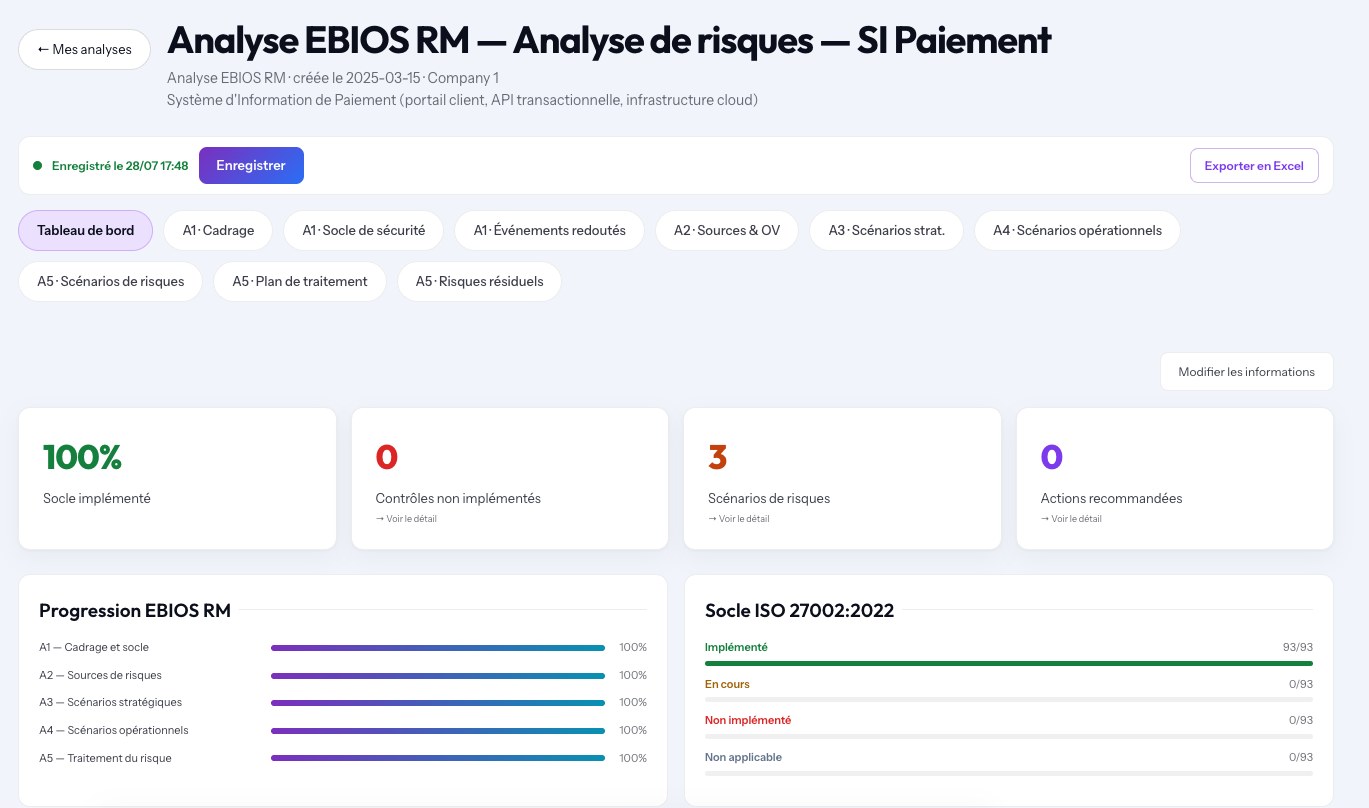The image size is (1369, 808).
Task: Click the page title Analyse EBIOS RM
Action: coord(609,40)
